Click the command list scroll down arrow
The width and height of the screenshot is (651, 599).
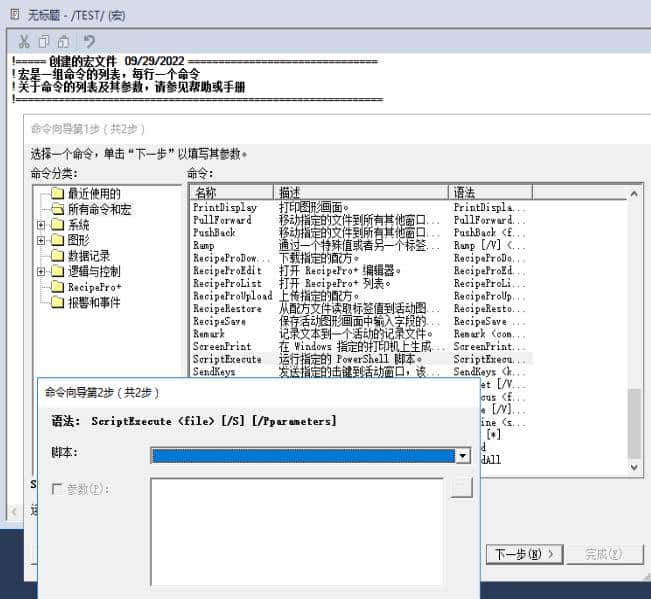tap(634, 467)
